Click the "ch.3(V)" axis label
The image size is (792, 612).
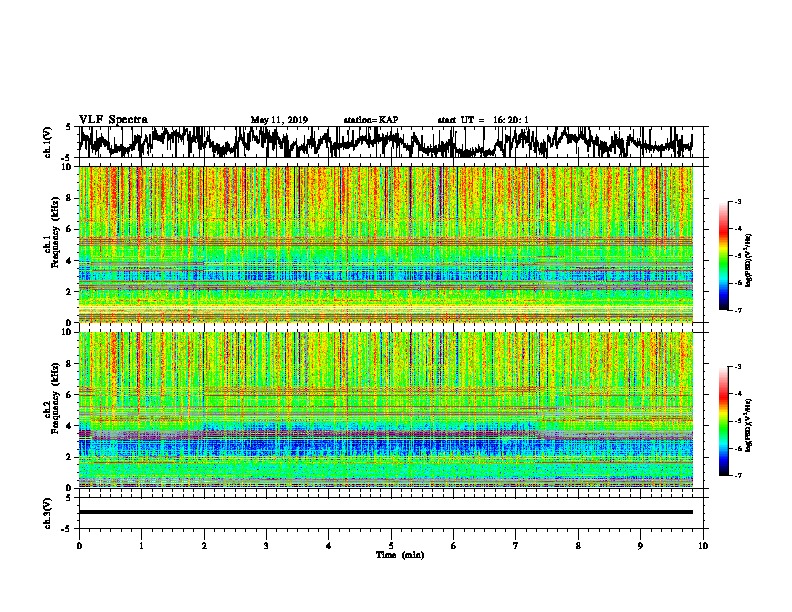click(x=48, y=513)
